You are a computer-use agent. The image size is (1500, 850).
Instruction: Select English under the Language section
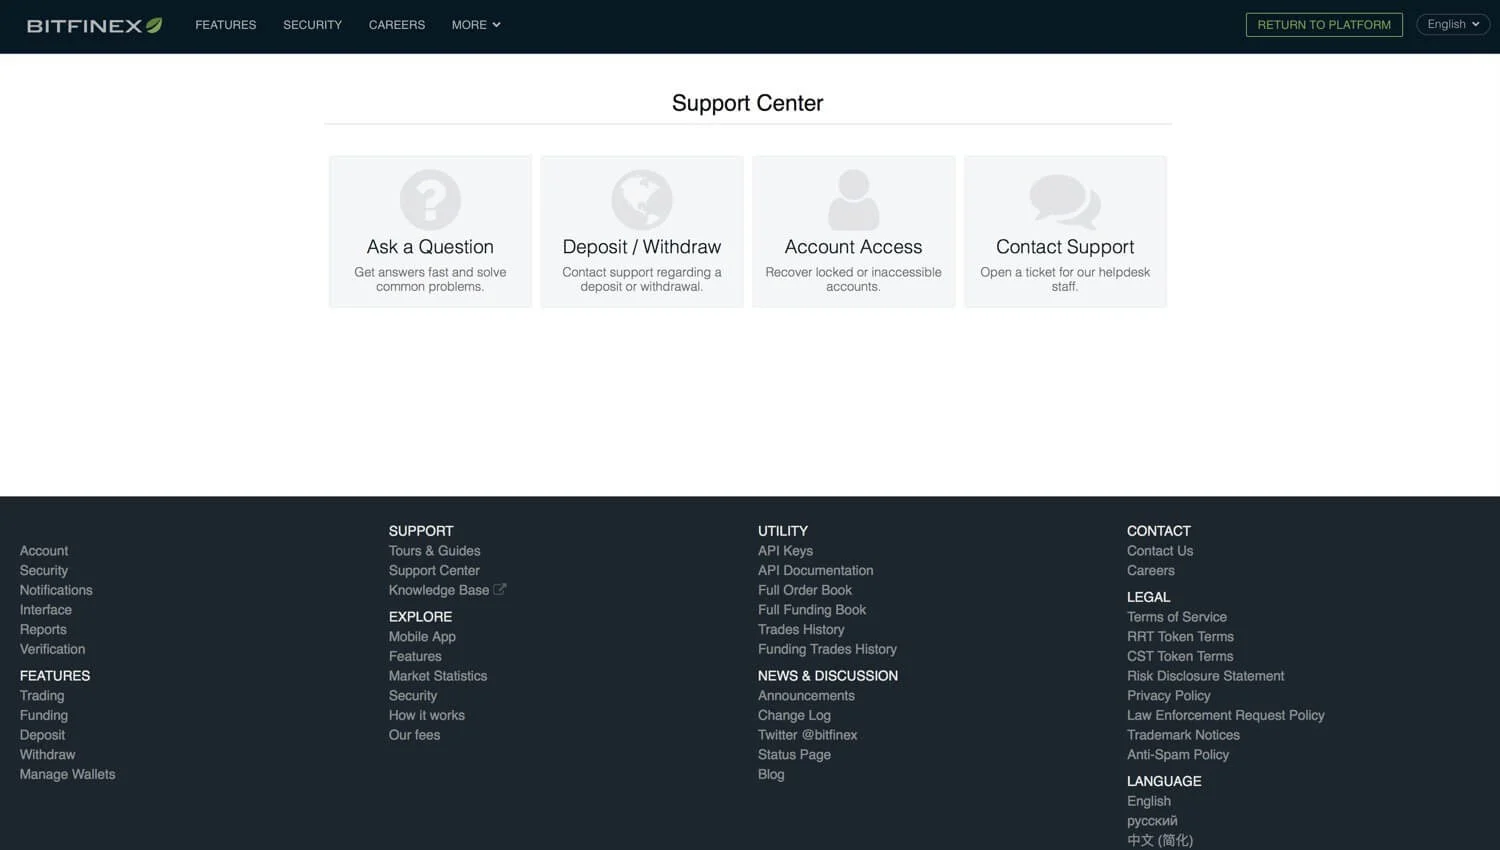1148,800
